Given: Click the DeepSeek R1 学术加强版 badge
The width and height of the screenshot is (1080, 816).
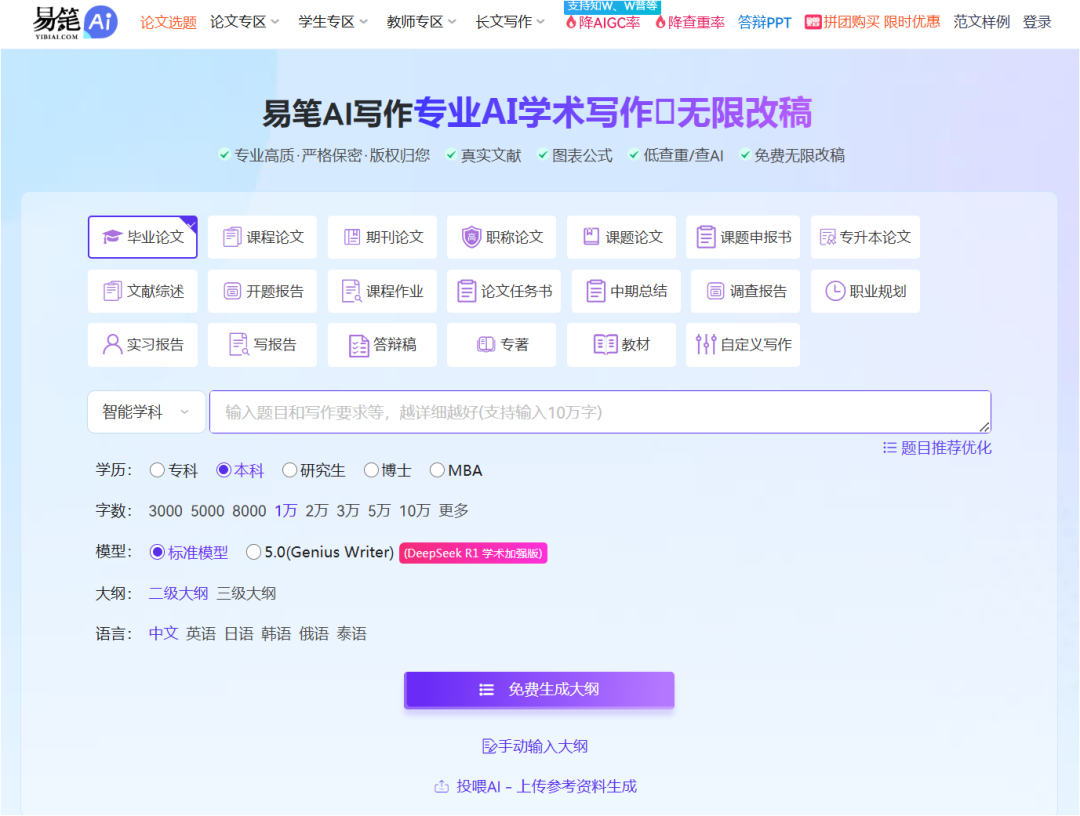Looking at the screenshot, I should click(473, 553).
